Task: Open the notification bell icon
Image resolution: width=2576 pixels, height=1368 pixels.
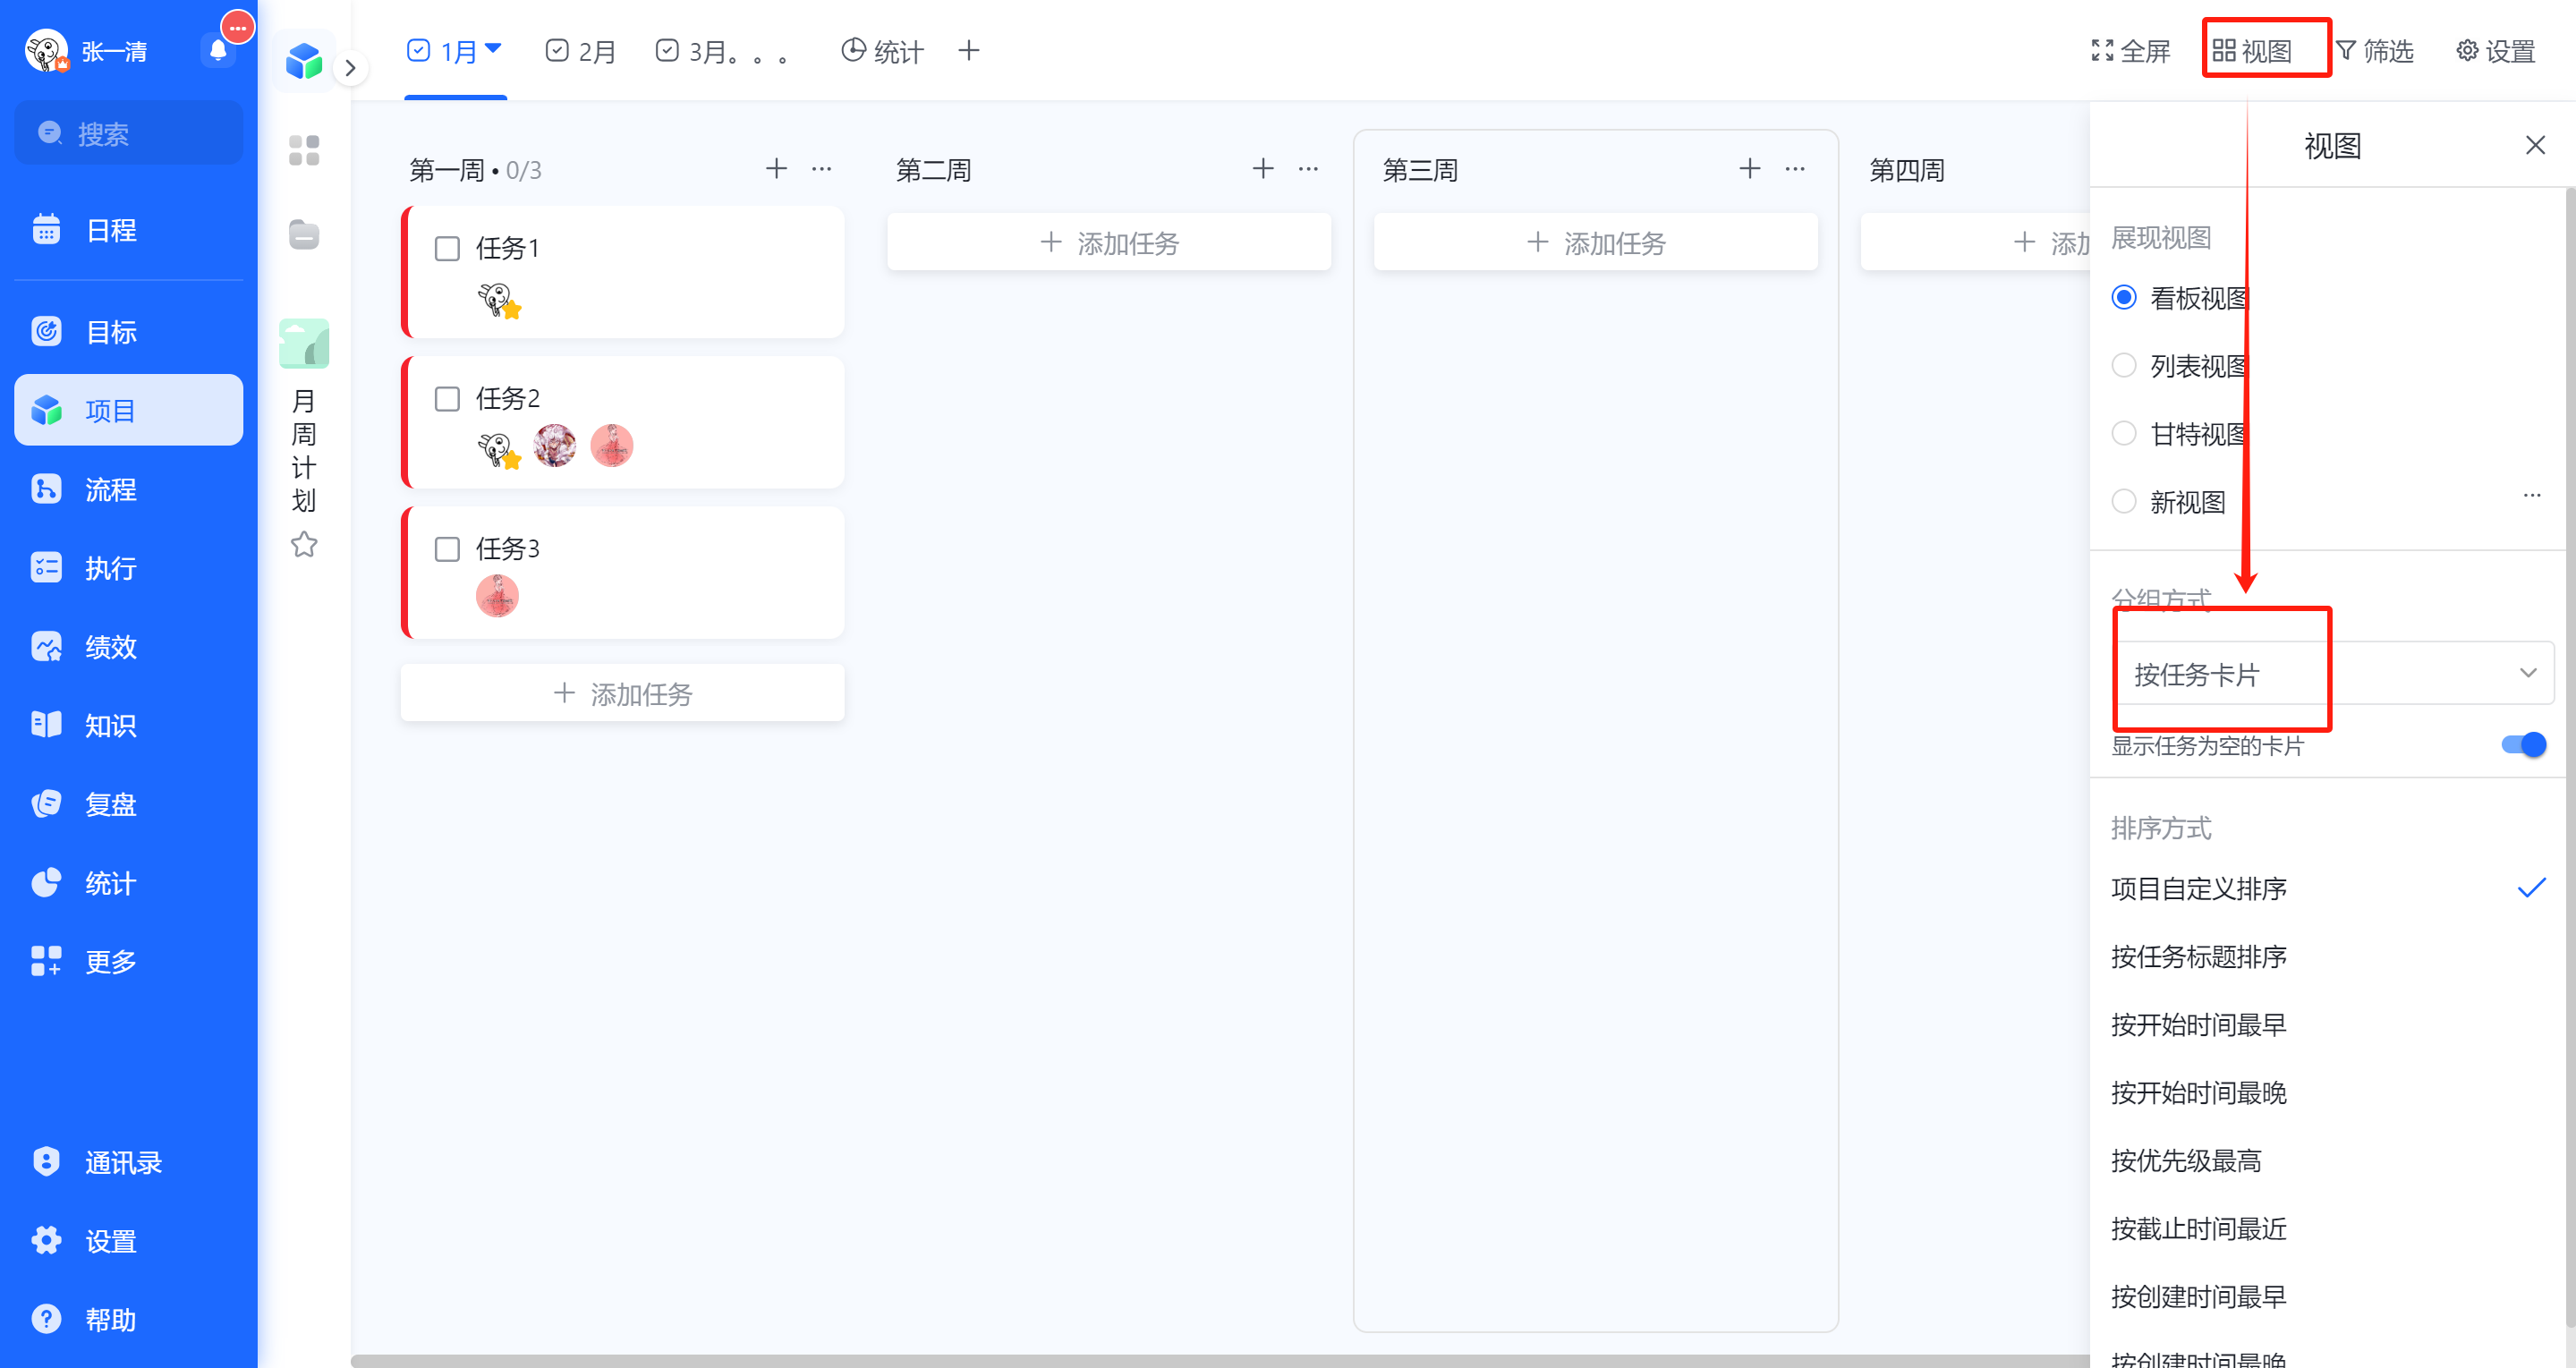Action: [217, 50]
